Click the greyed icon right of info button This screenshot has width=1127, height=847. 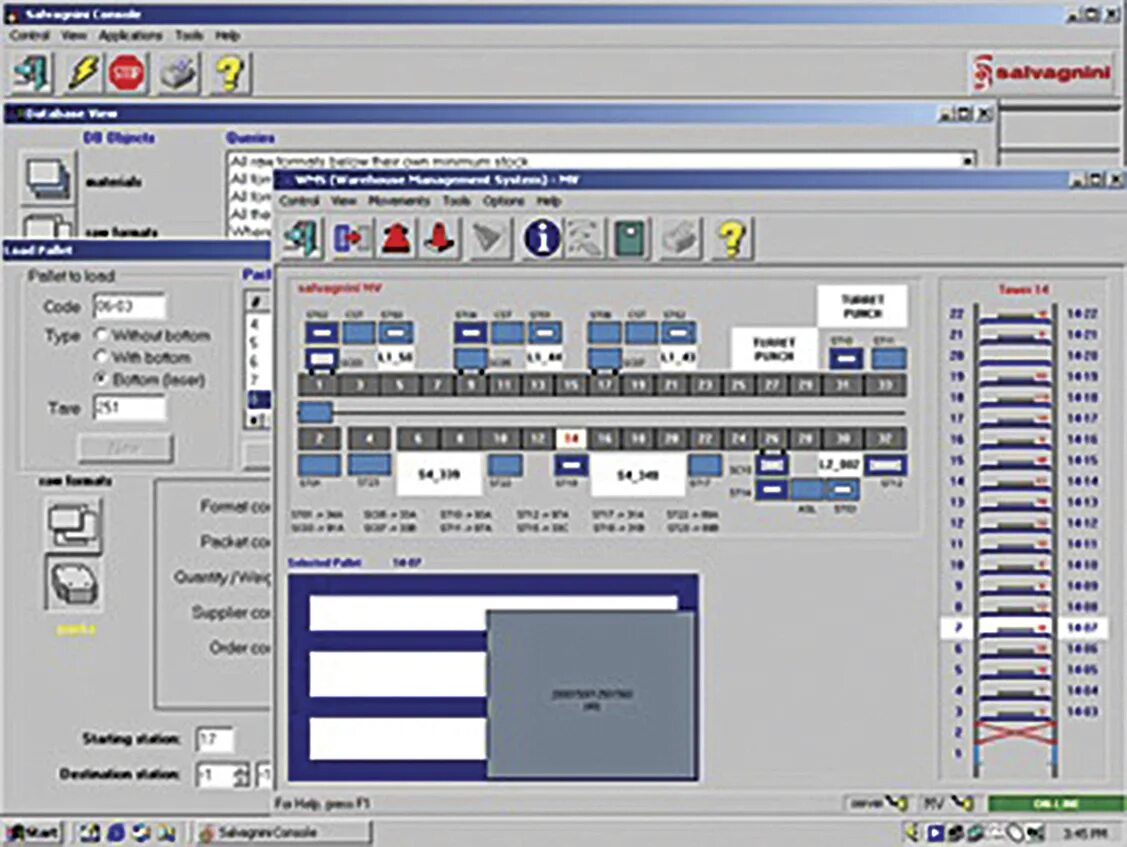click(x=584, y=238)
